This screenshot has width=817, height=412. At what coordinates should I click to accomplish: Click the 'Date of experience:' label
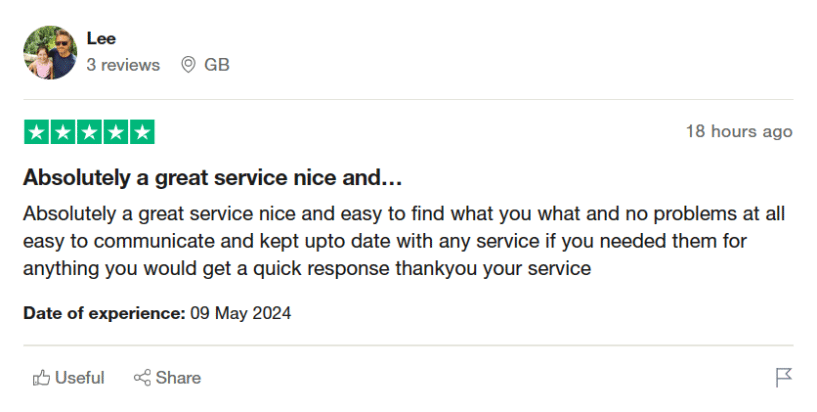tap(104, 313)
